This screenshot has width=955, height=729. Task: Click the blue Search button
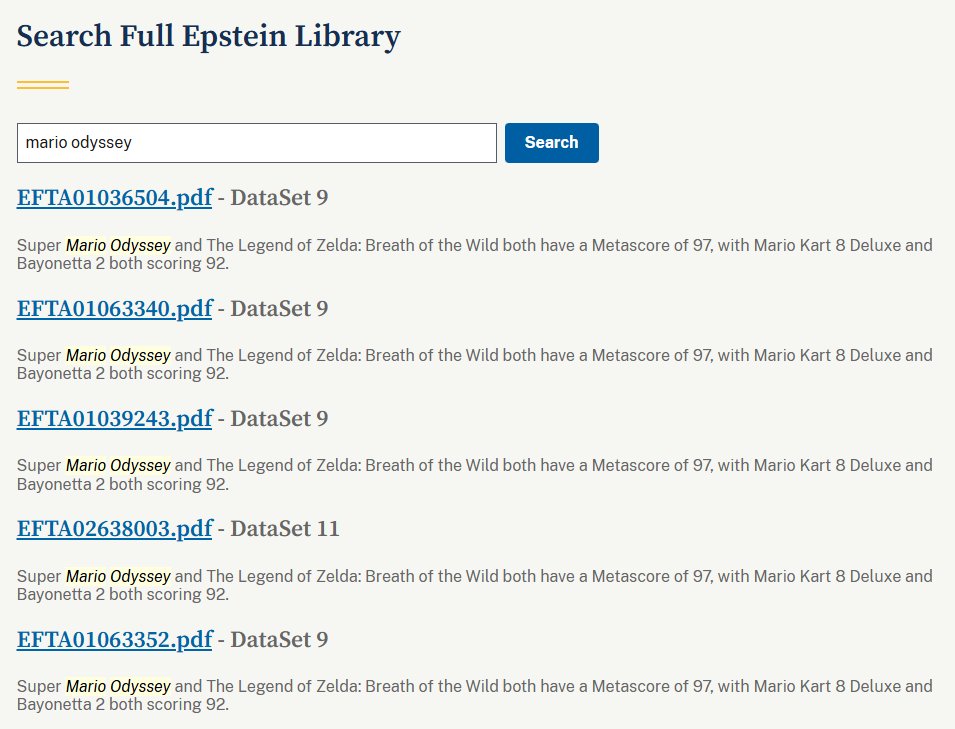coord(551,143)
